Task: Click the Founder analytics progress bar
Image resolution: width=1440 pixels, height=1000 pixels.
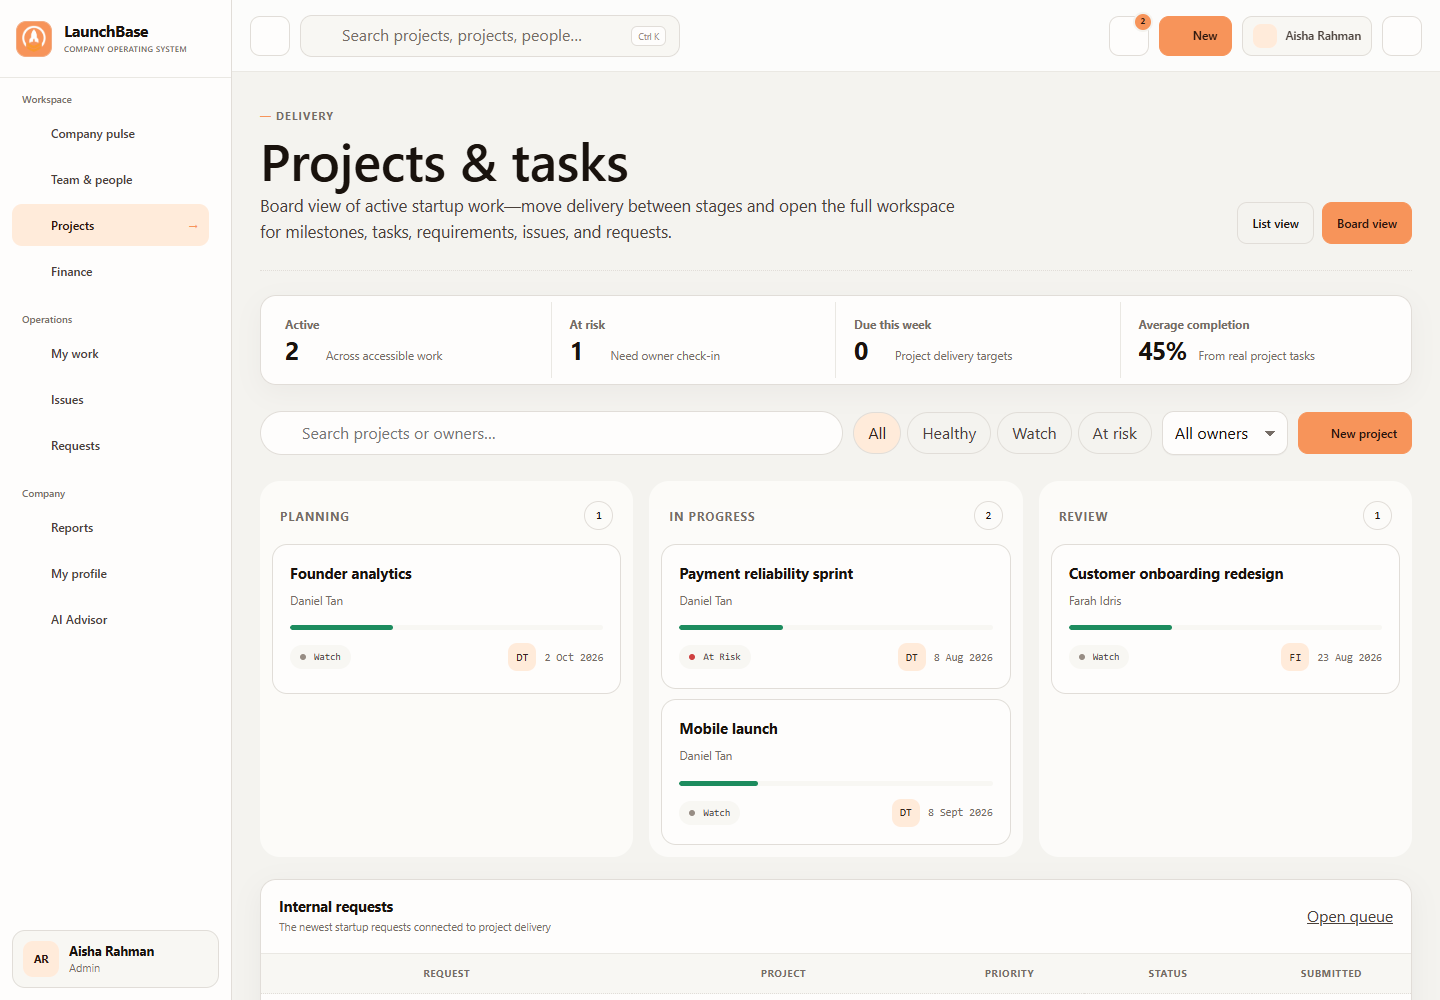Action: pos(446,627)
